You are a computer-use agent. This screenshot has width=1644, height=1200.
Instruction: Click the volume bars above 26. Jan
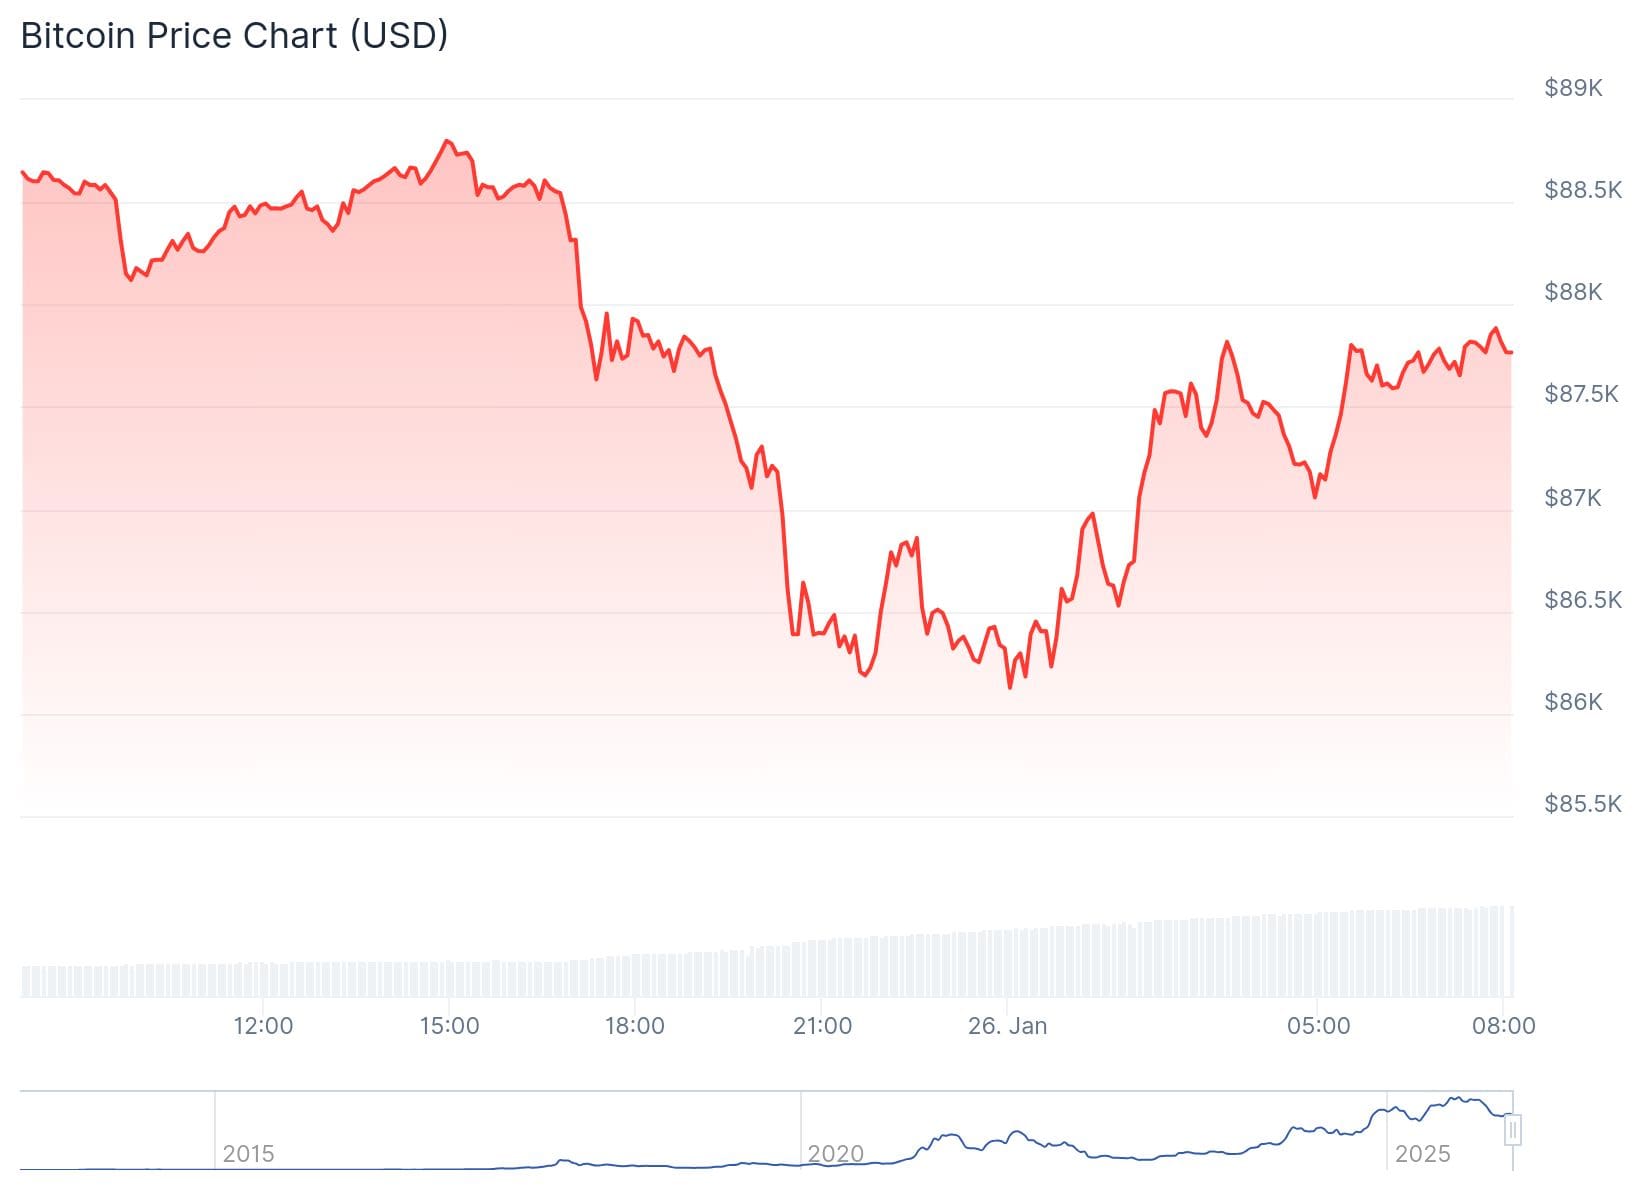point(1007,964)
